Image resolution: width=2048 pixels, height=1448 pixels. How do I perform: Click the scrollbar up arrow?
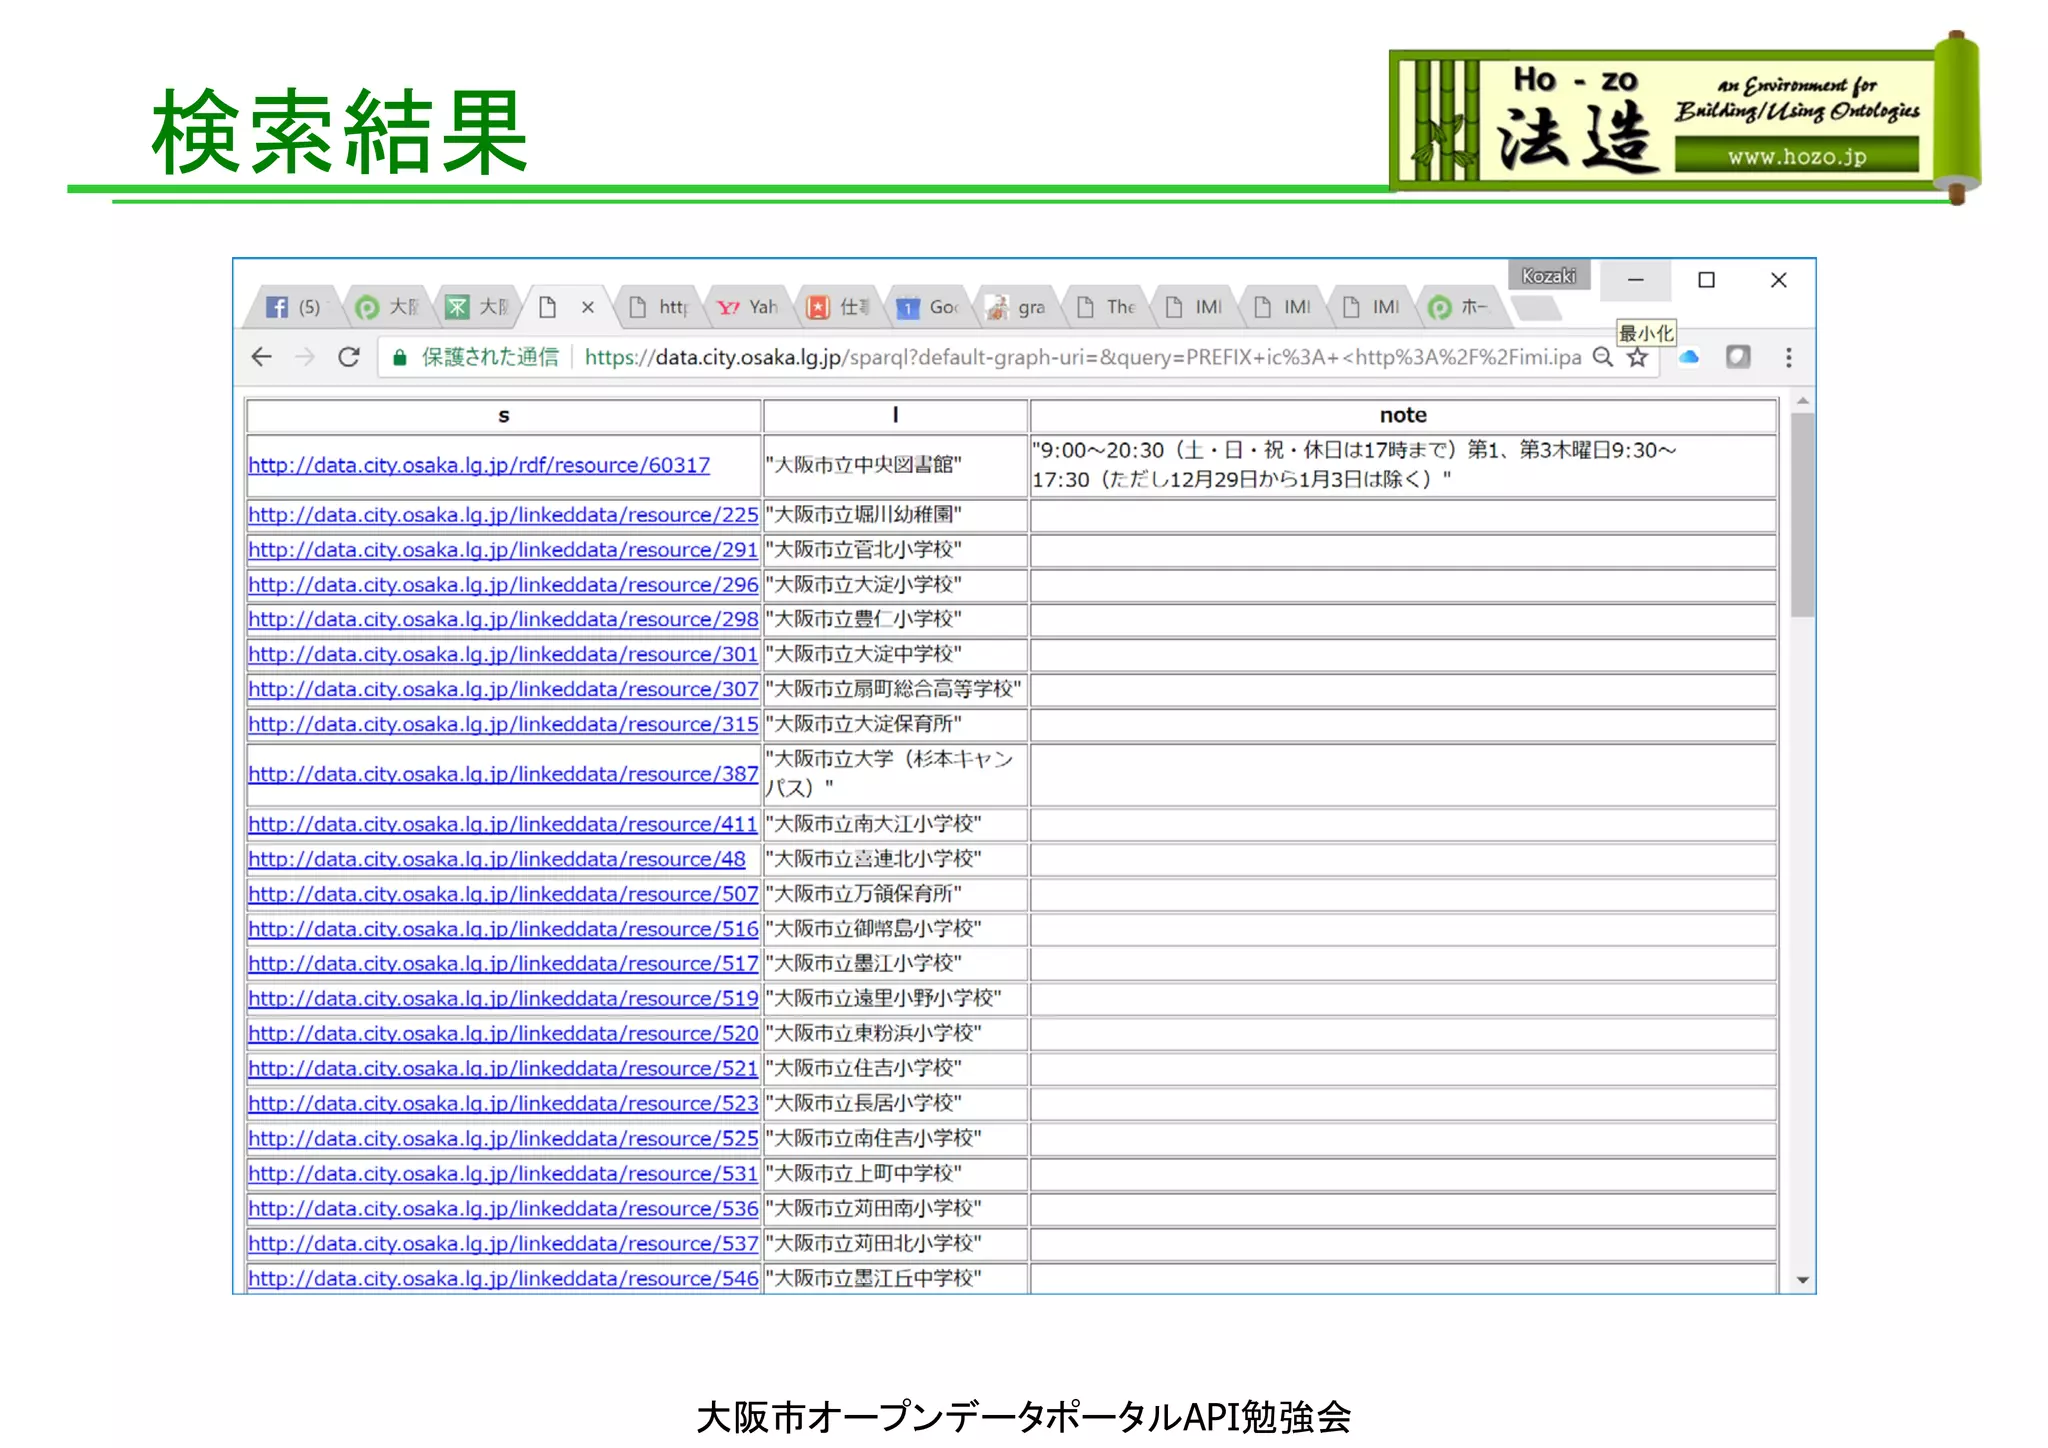tap(1802, 401)
